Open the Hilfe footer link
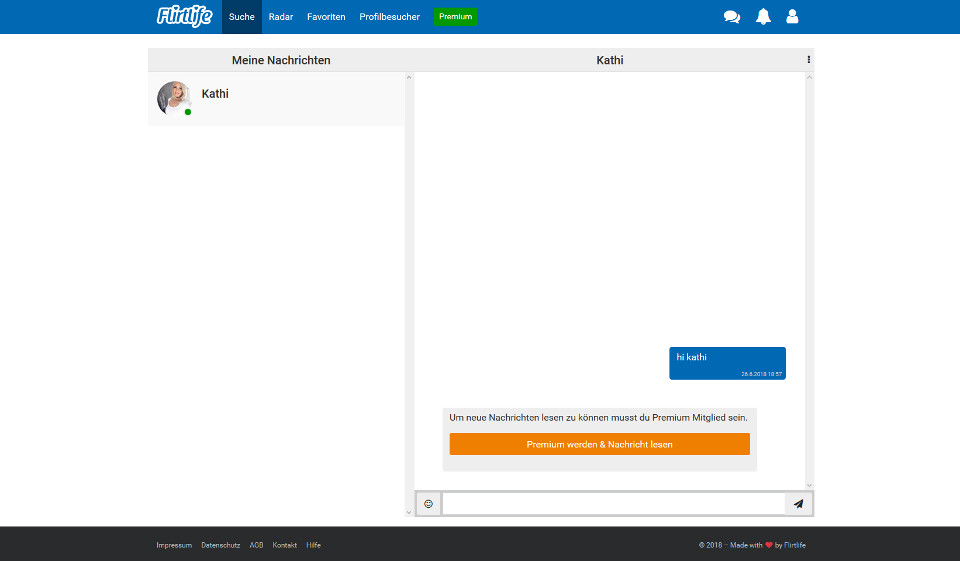The height and width of the screenshot is (561, 960). coord(314,545)
